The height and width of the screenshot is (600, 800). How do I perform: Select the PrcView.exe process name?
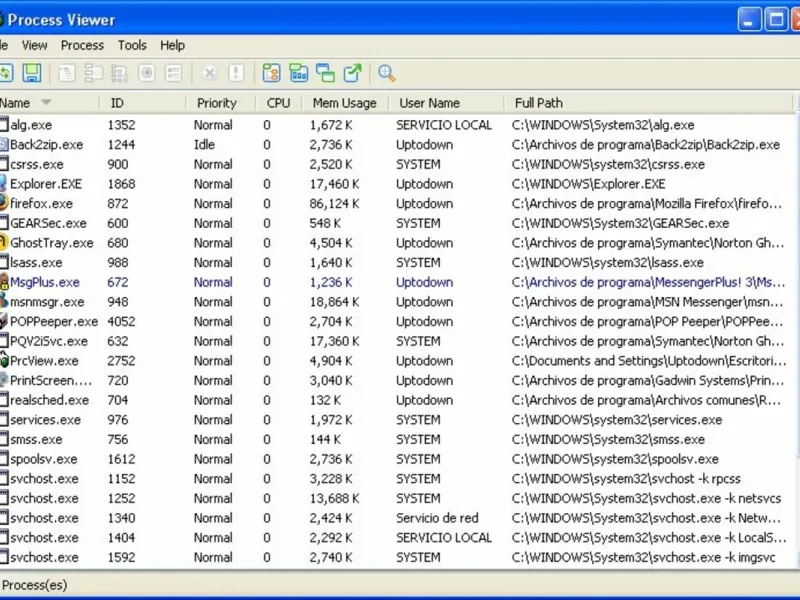tap(44, 361)
